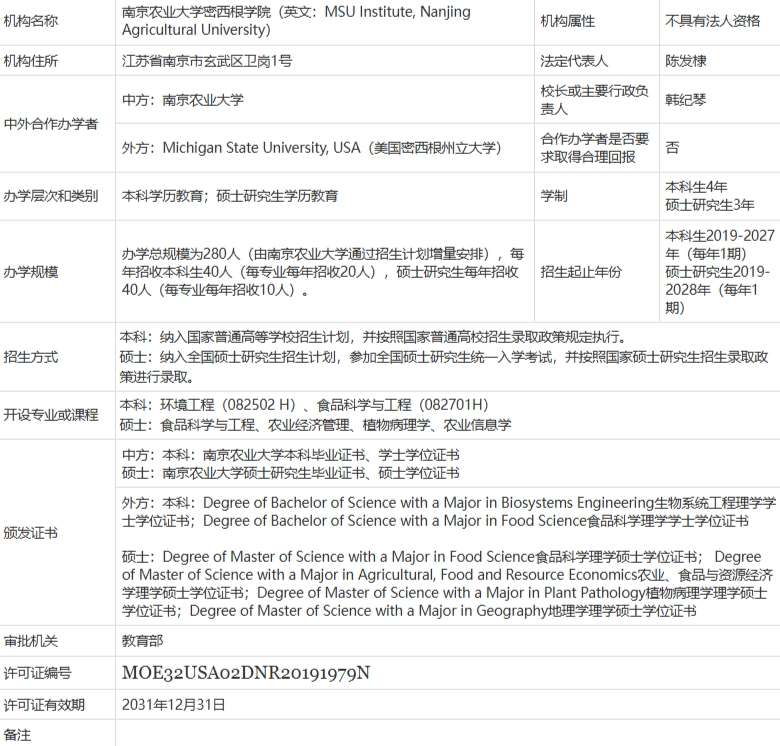Click the license number MOE32USA02DNR20191979N
This screenshot has height=746, width=780.
246,673
